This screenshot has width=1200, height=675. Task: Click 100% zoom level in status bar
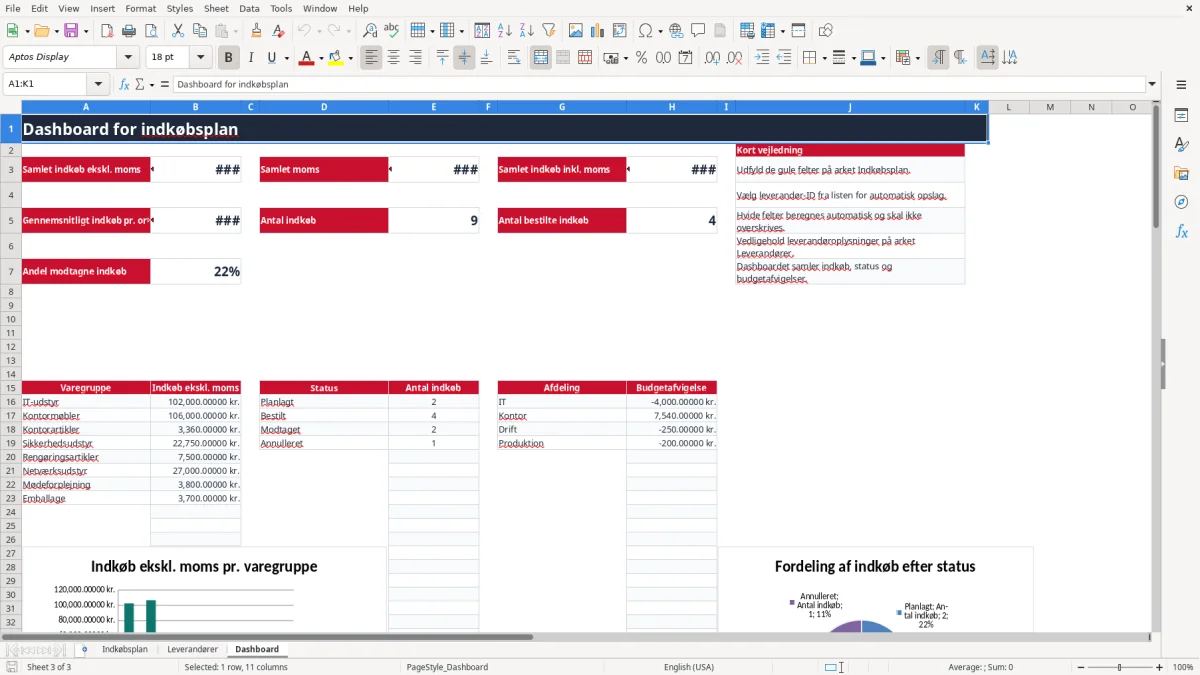1183,667
